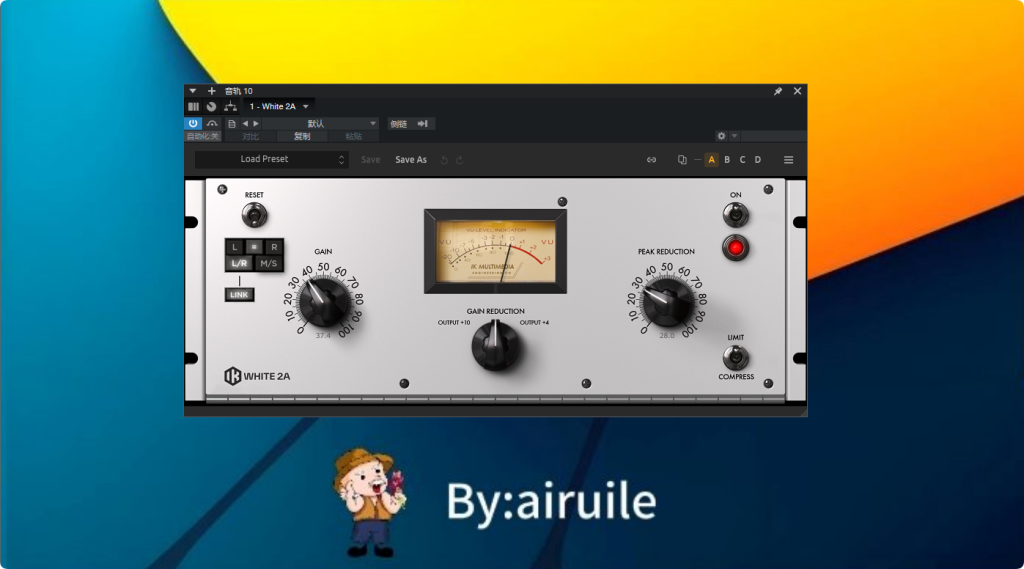Viewport: 1024px width, 569px height.
Task: Go to previous preset with left arrow
Action: 246,123
